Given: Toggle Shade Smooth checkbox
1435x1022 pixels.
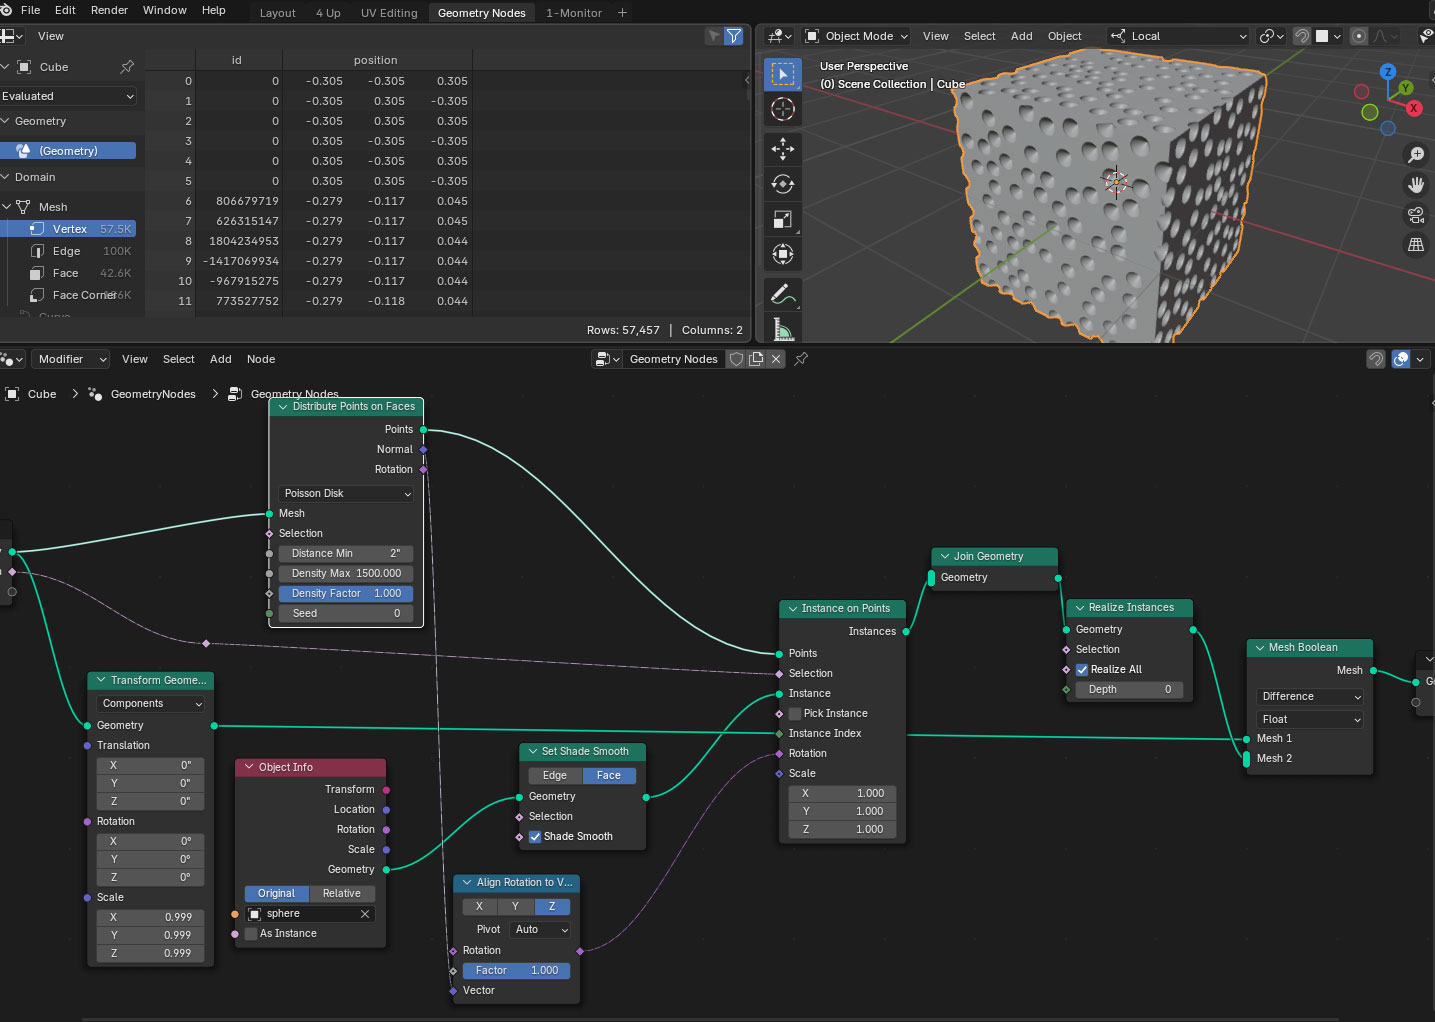Looking at the screenshot, I should [x=535, y=837].
